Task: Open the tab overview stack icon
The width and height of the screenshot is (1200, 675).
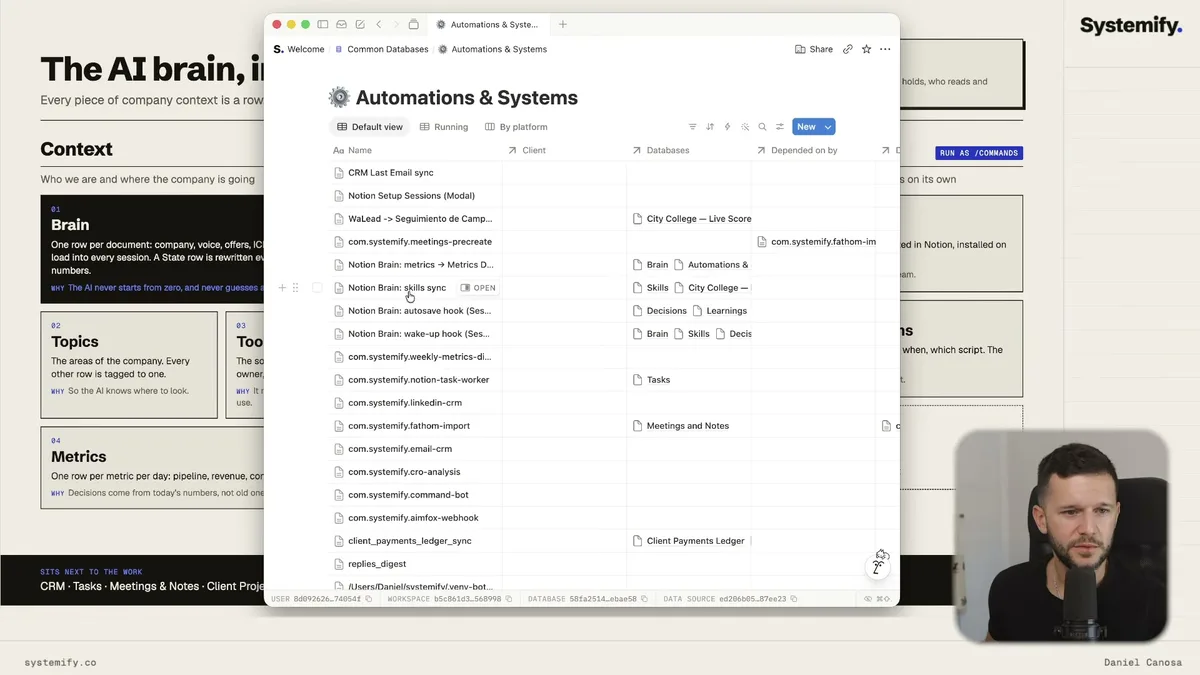Action: (x=414, y=24)
